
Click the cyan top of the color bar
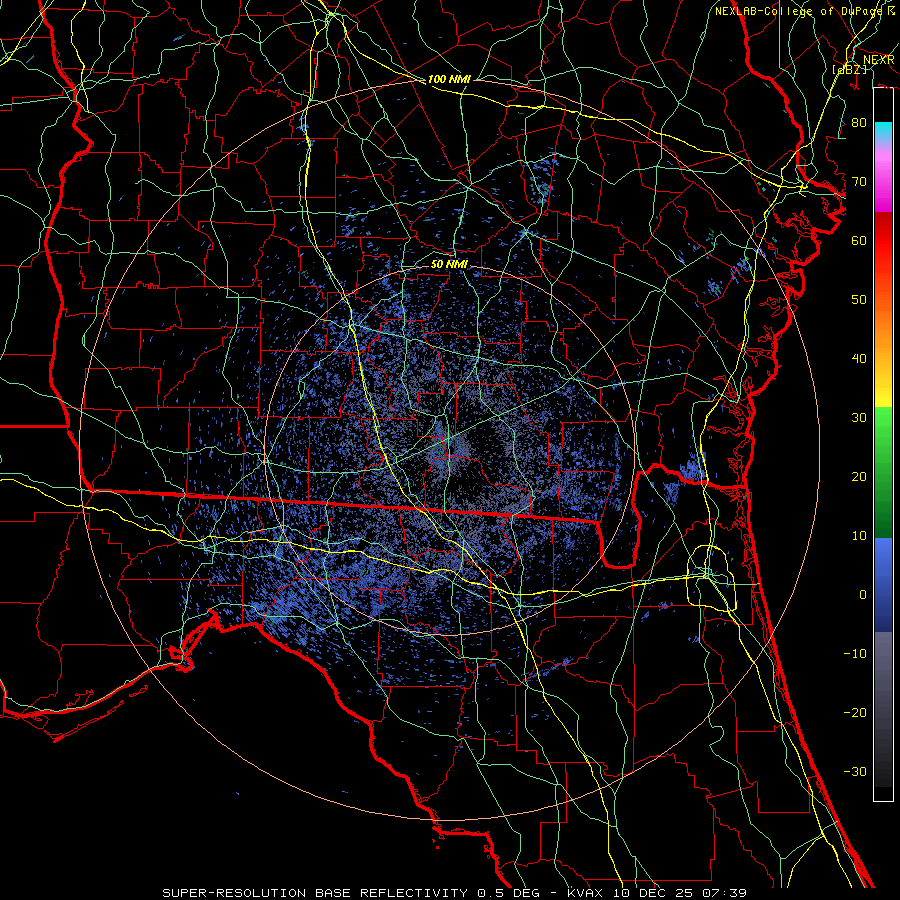(x=883, y=131)
